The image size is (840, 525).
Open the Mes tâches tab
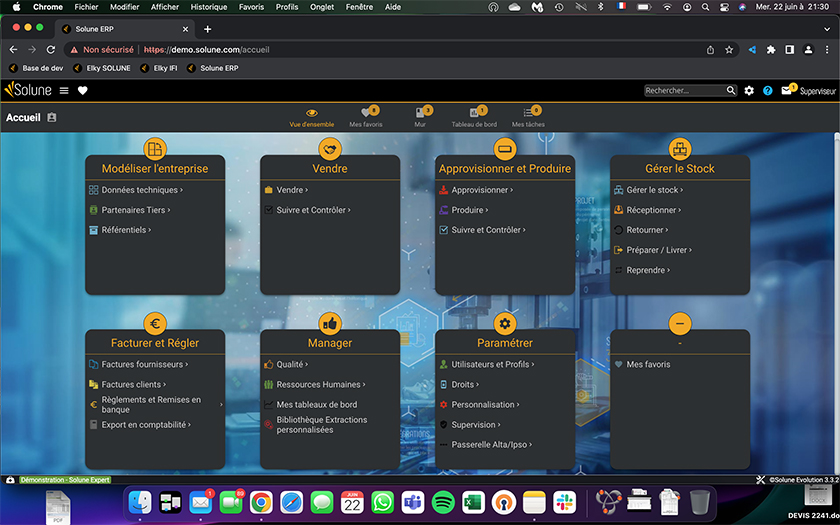pos(528,117)
